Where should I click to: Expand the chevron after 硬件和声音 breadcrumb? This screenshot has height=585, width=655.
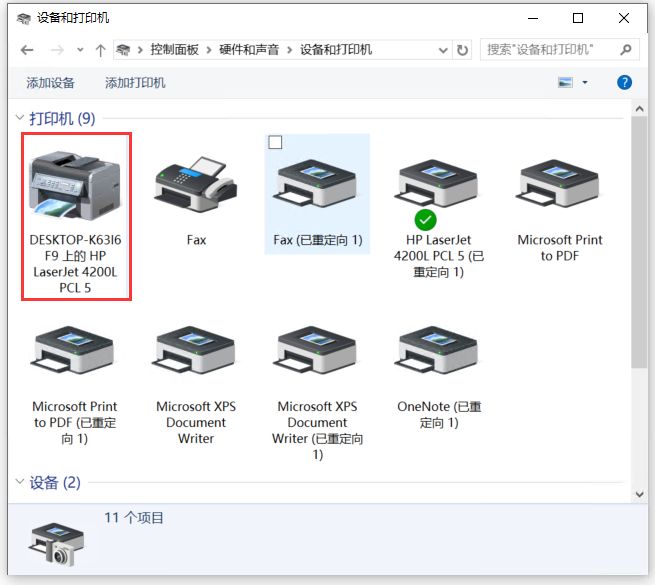click(289, 51)
